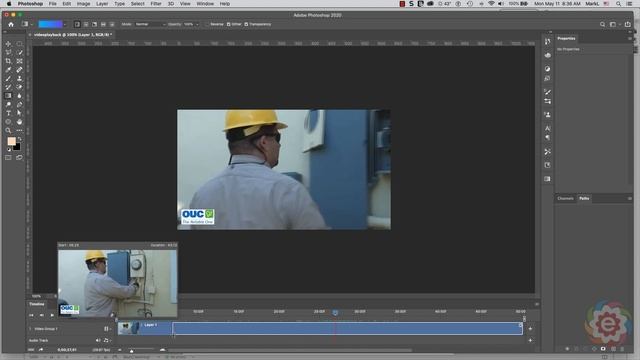Select the Ellipse shape tool
The width and height of the screenshot is (640, 360).
[x=8, y=122]
